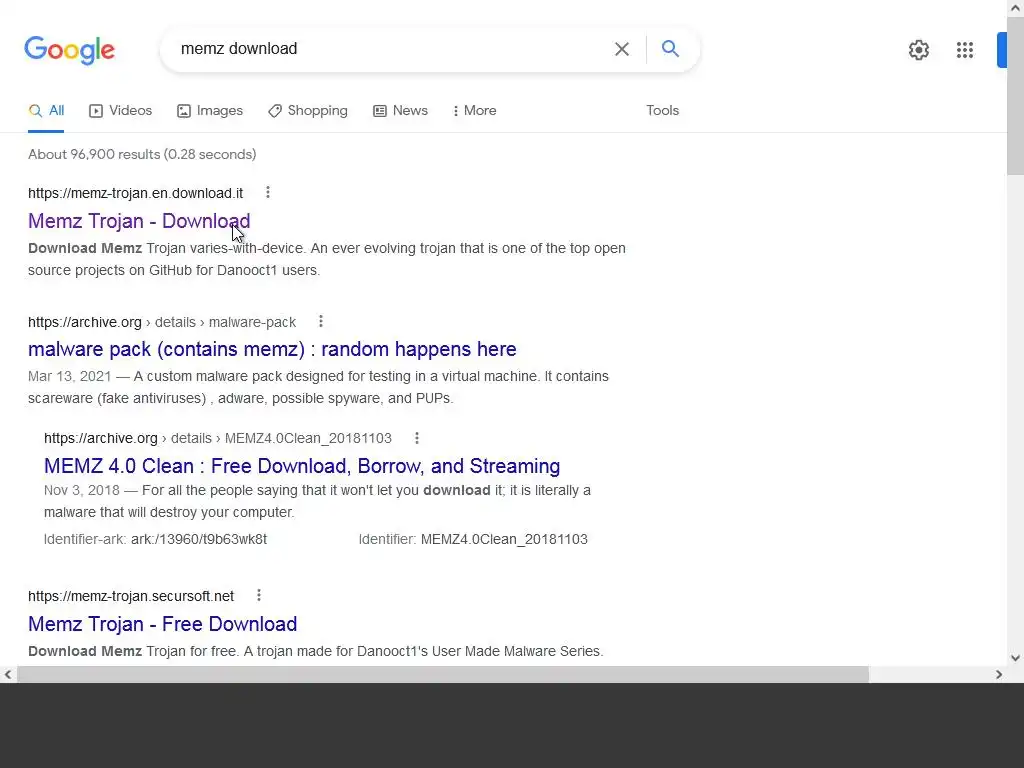Click the https://memz-trojan.en.download.it URL text
Image resolution: width=1024 pixels, height=768 pixels.
[135, 193]
